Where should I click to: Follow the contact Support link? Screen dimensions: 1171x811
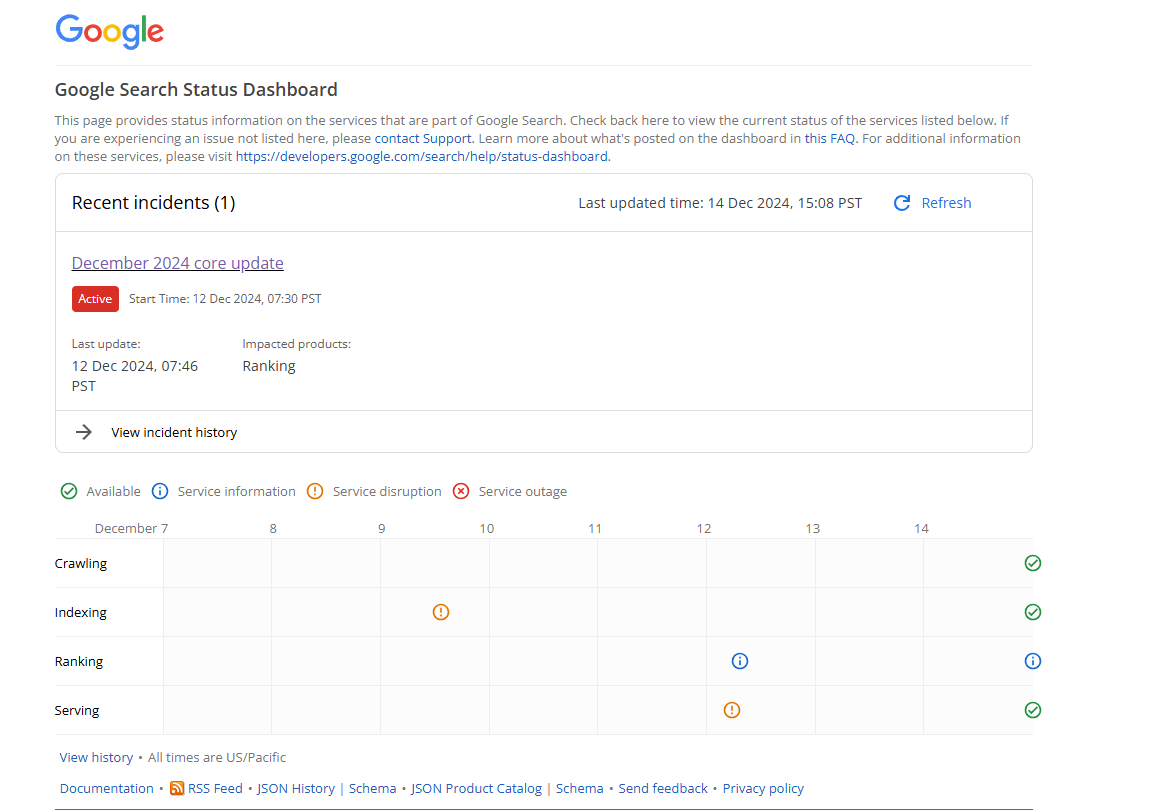pyautogui.click(x=423, y=138)
